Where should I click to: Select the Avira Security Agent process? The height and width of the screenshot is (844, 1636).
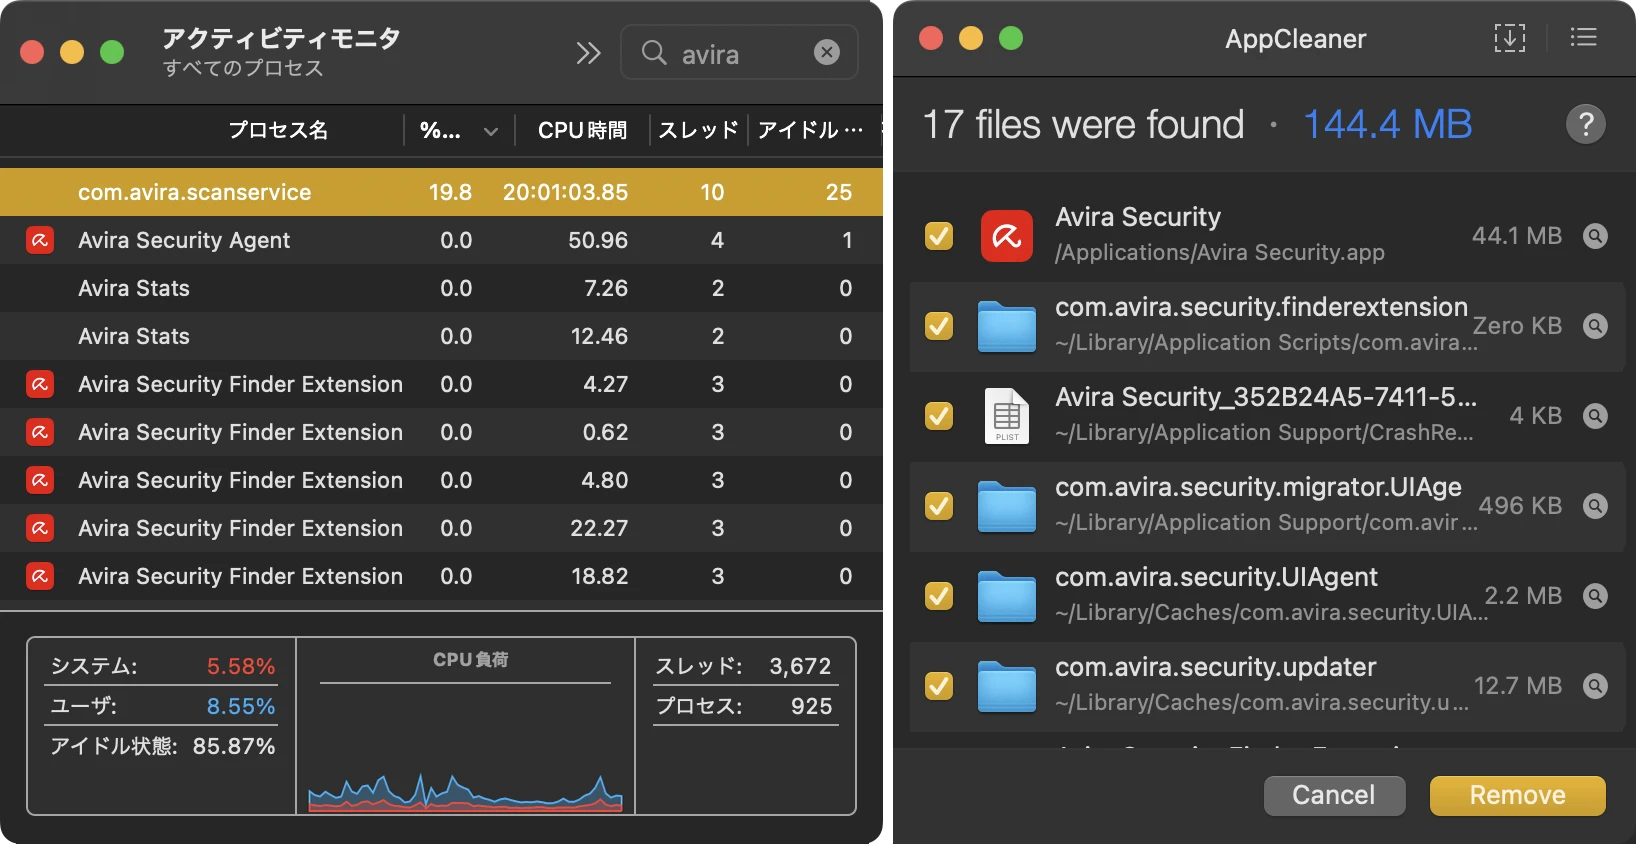click(184, 240)
